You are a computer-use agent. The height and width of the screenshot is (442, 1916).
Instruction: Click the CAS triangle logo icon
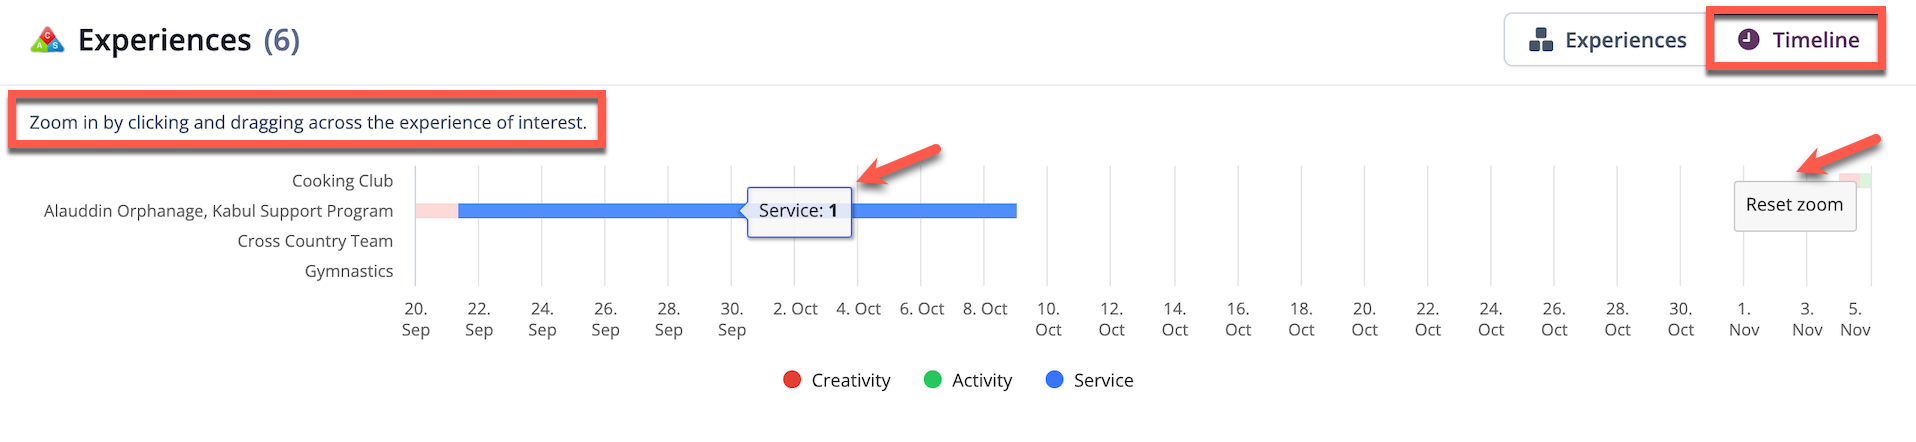(47, 41)
